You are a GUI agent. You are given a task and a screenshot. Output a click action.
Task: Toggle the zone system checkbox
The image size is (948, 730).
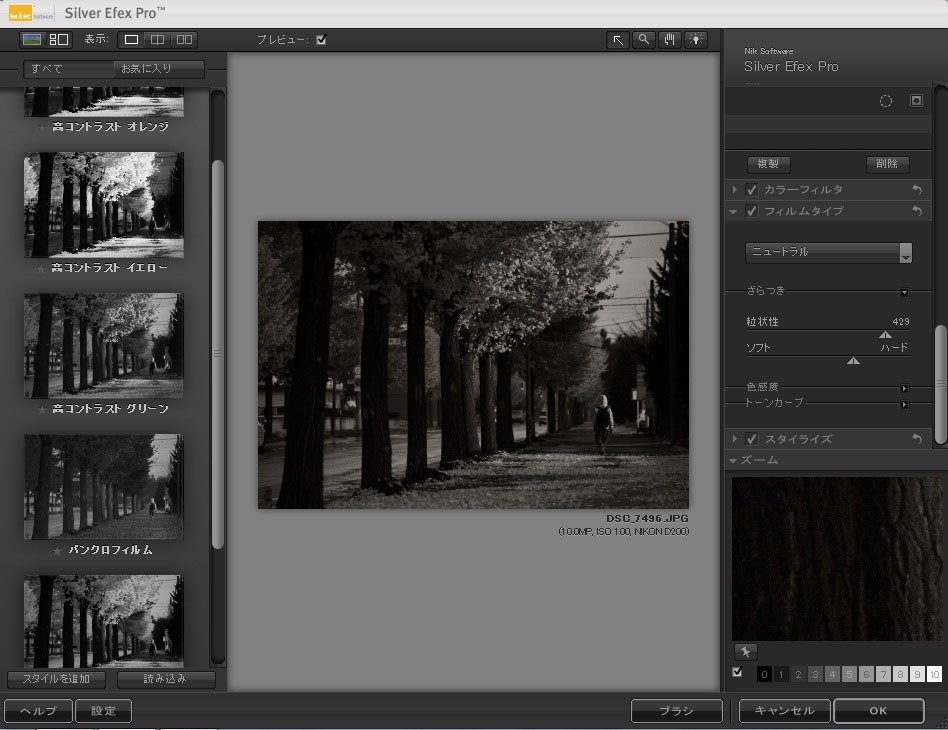737,672
